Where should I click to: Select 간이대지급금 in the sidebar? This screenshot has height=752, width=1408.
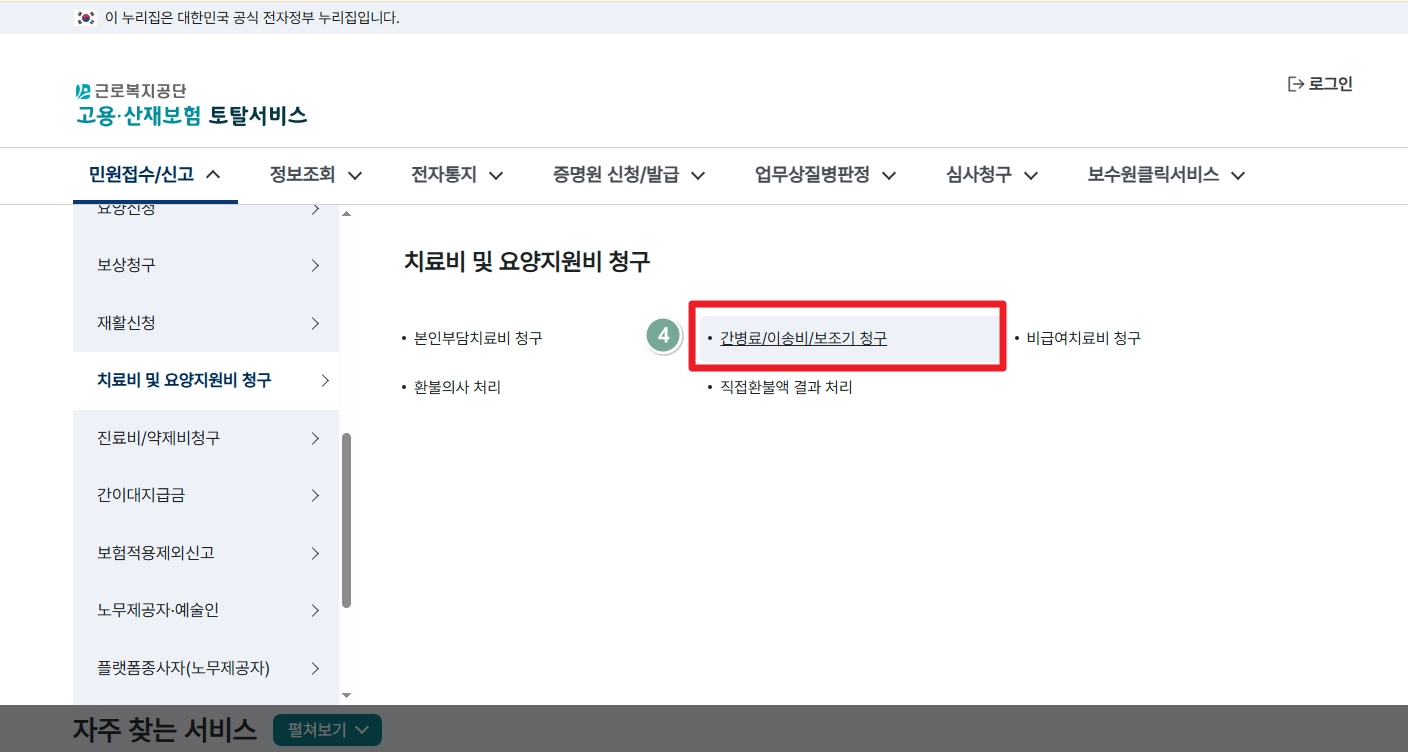pos(142,495)
